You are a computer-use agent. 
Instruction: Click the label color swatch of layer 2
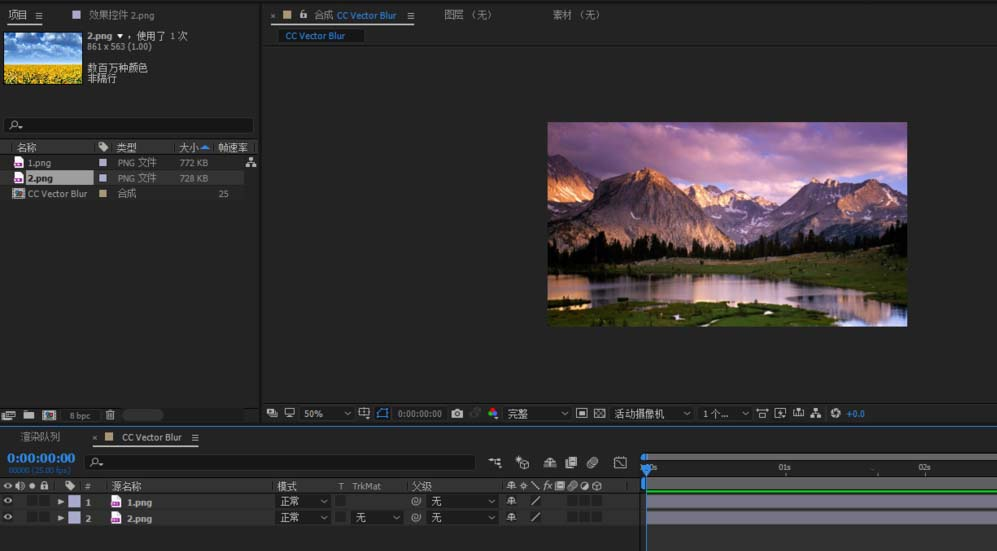tap(74, 518)
